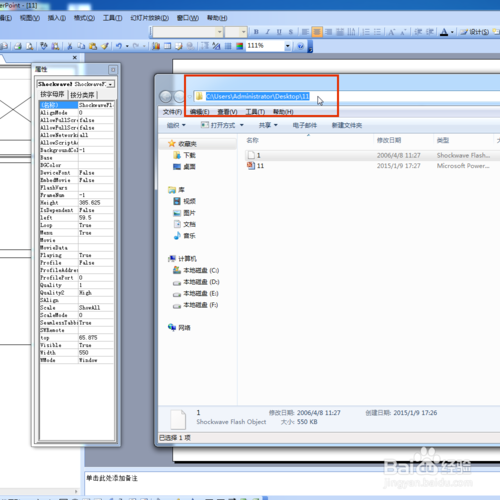Select 桌面 in Explorer navigation pane

tap(184, 167)
